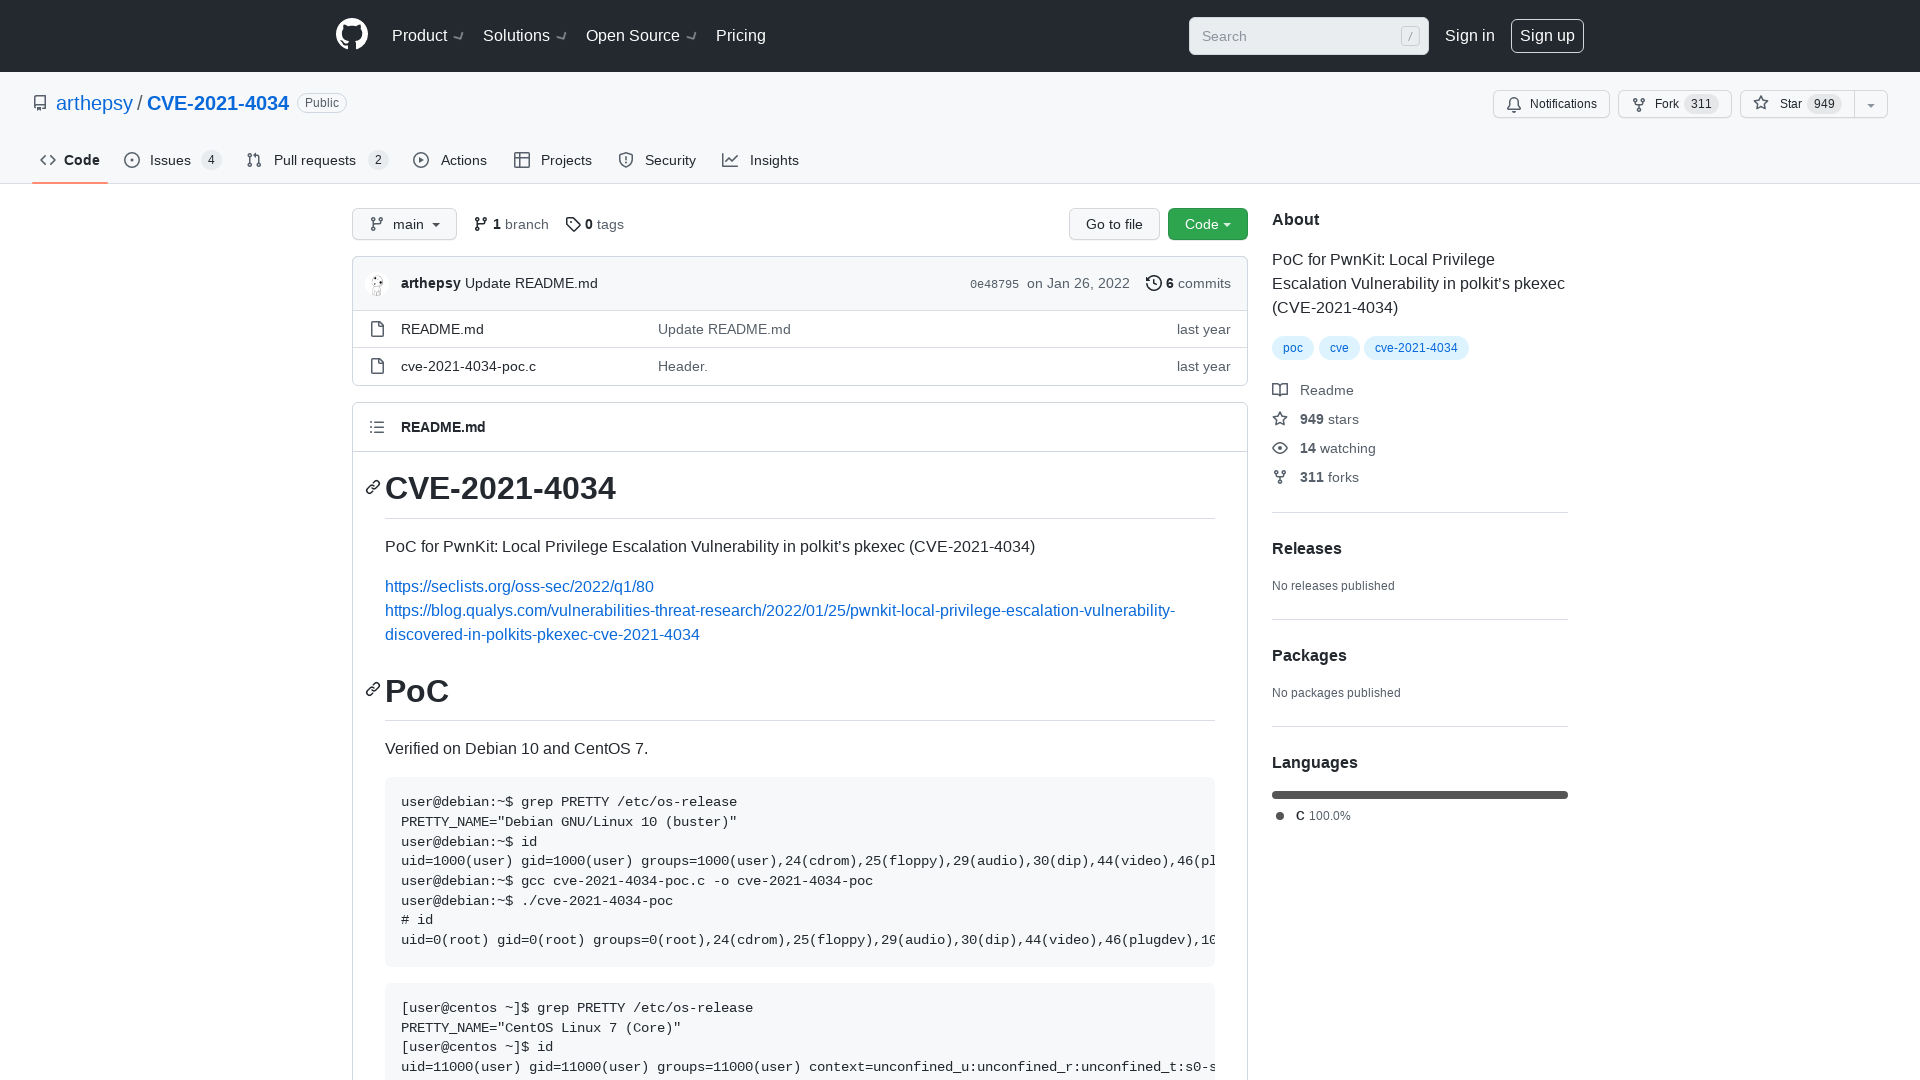Image resolution: width=1920 pixels, height=1080 pixels.
Task: Click arthepsy's avatar in the commit row
Action: pos(377,284)
